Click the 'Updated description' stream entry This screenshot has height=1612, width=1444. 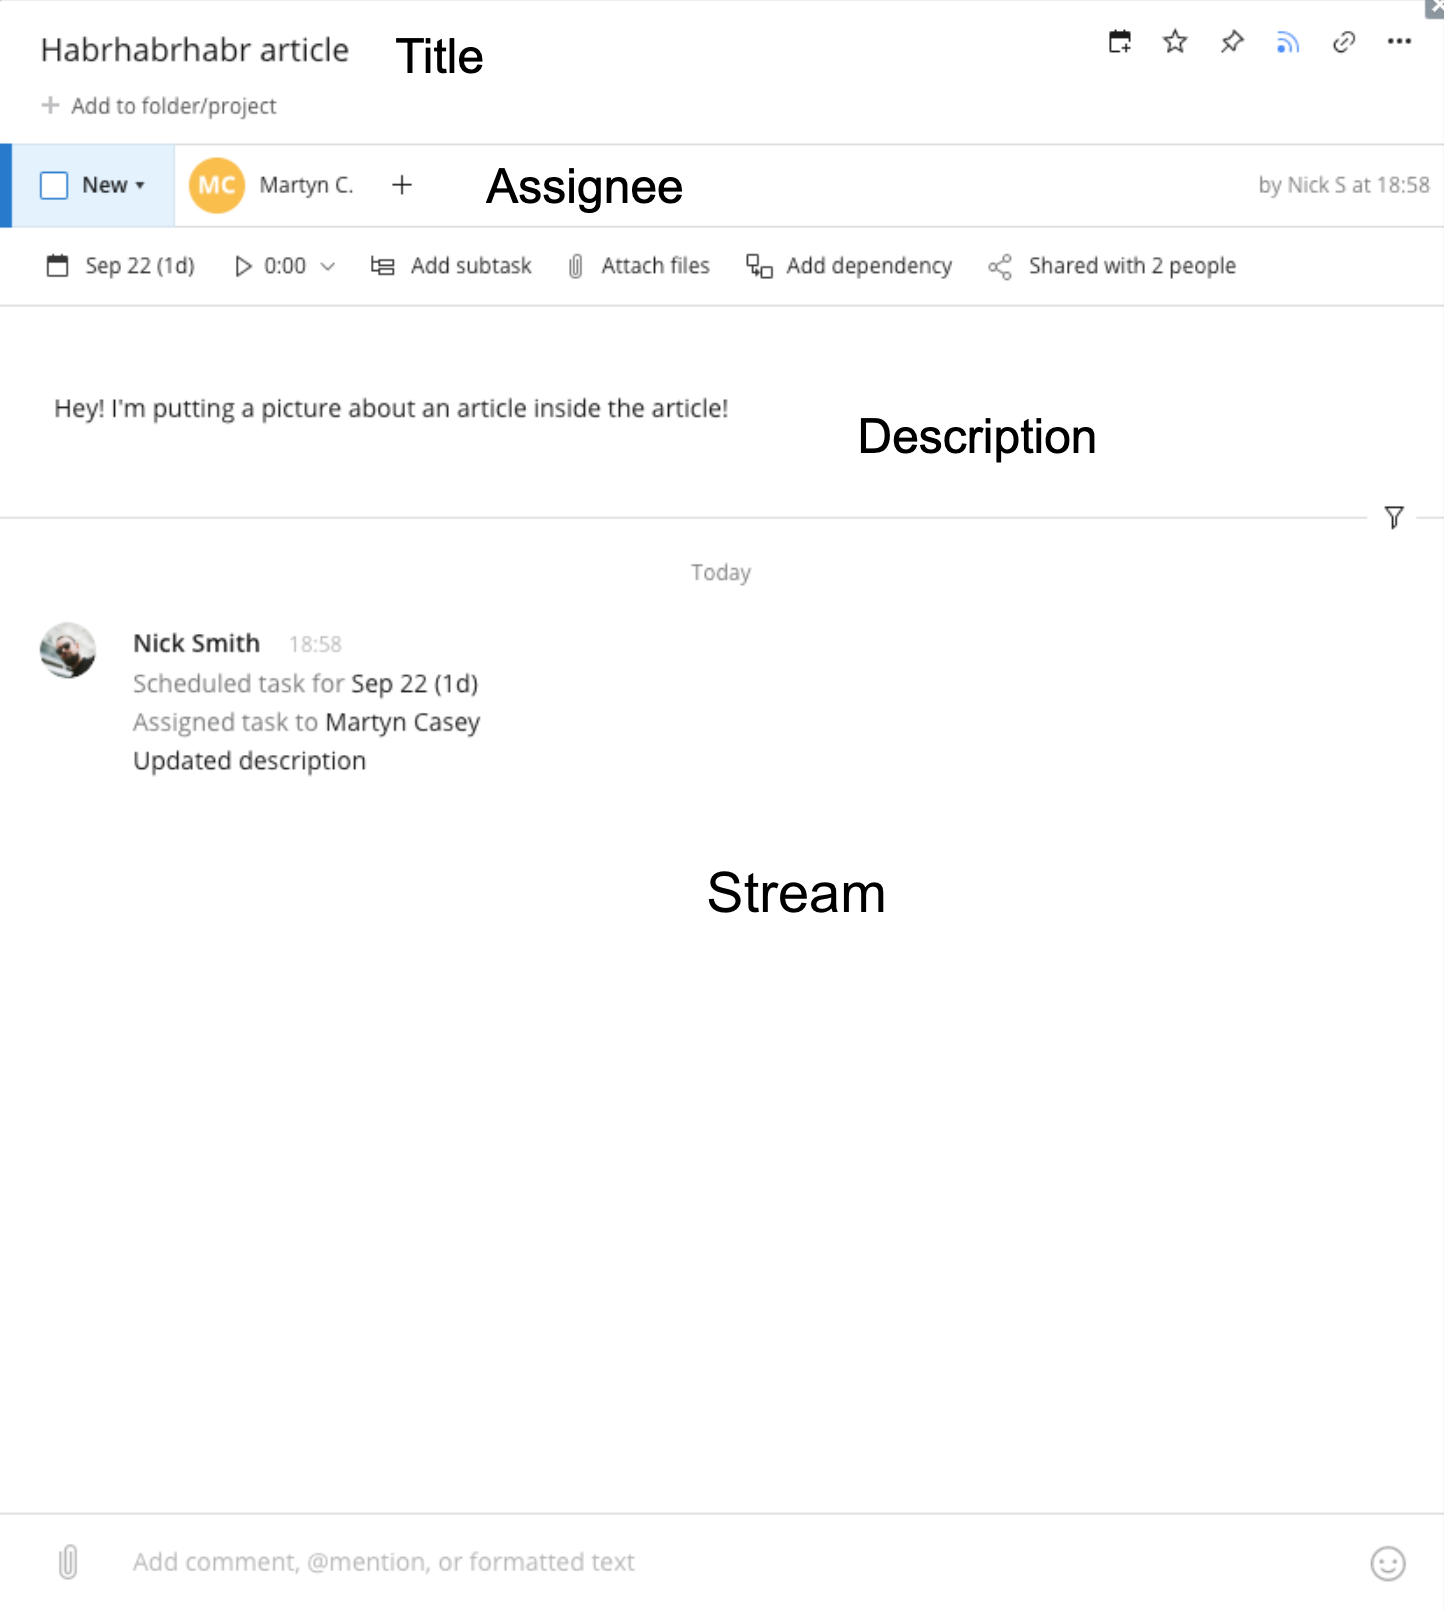click(250, 761)
